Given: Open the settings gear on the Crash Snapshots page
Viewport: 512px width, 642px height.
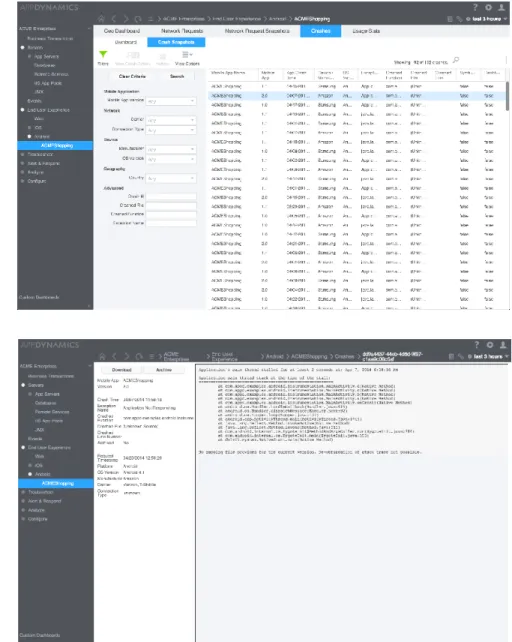Looking at the screenshot, I should point(488,7).
